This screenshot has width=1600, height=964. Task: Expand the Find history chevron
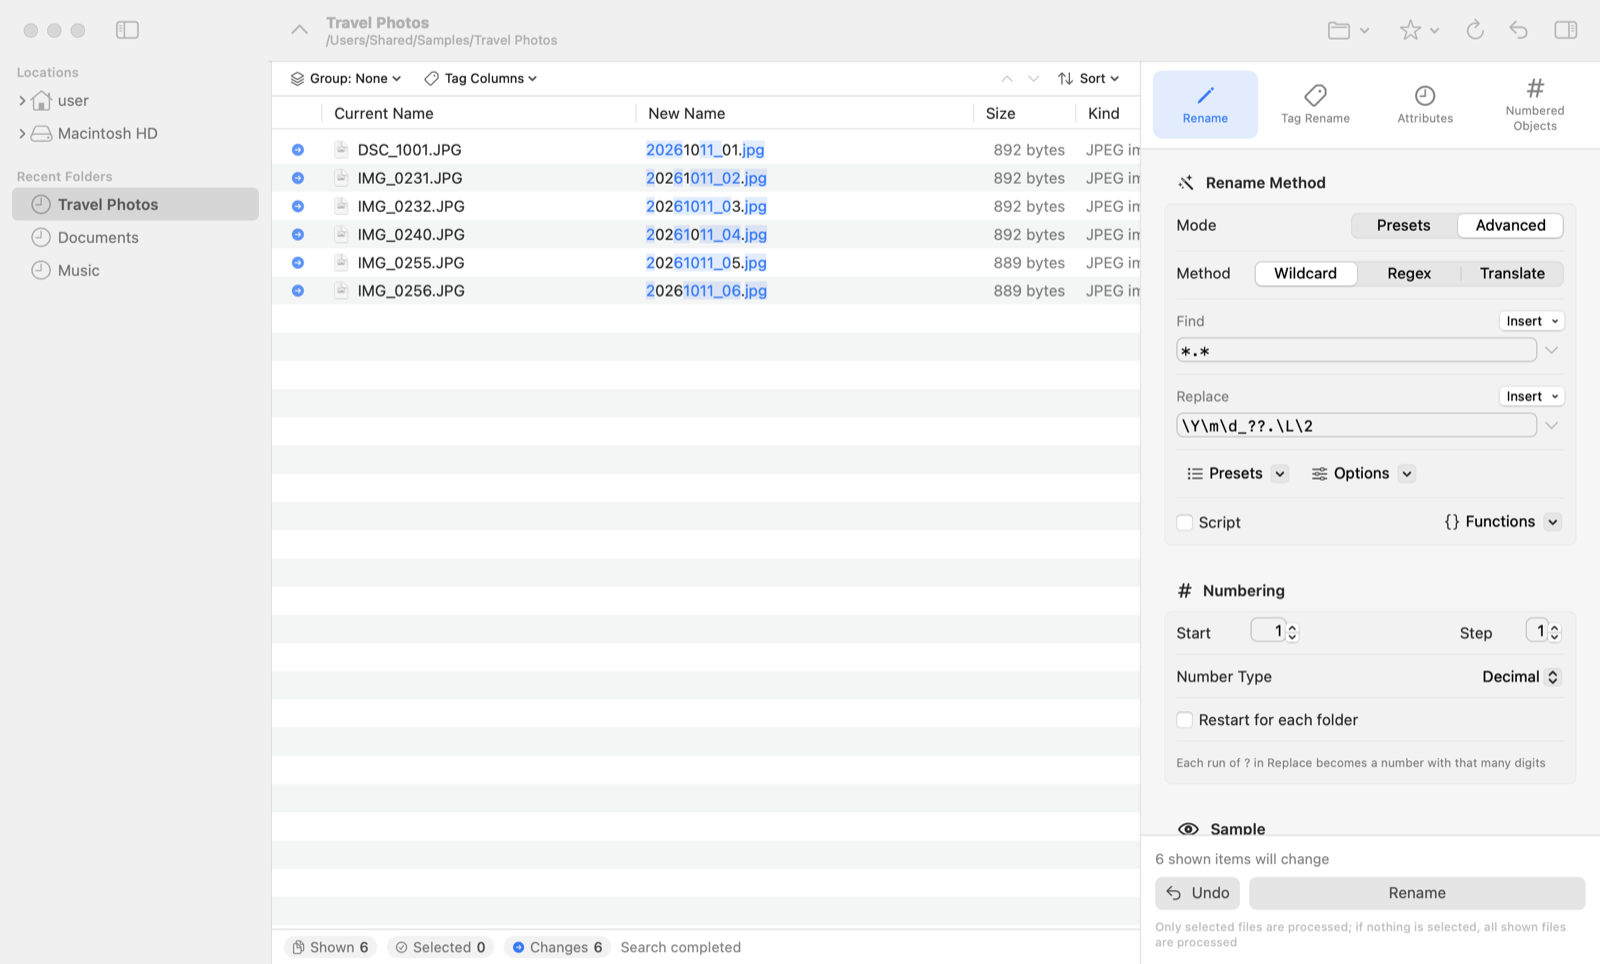1551,350
